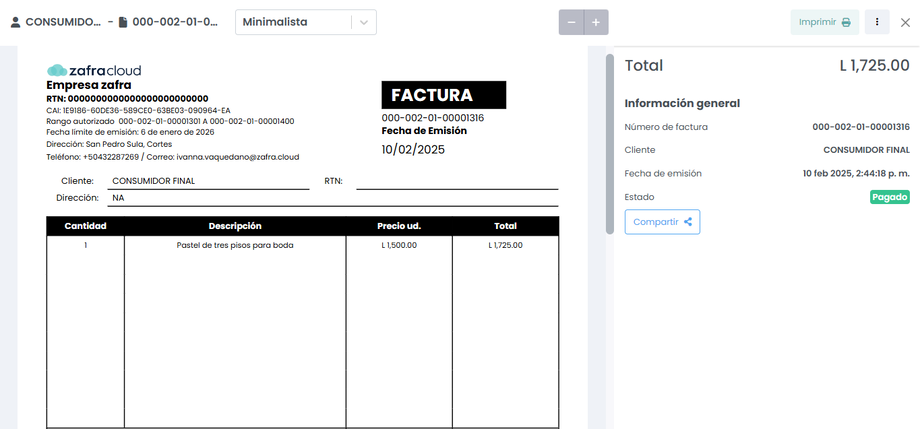Click the printer icon on Imprimir

[846, 22]
